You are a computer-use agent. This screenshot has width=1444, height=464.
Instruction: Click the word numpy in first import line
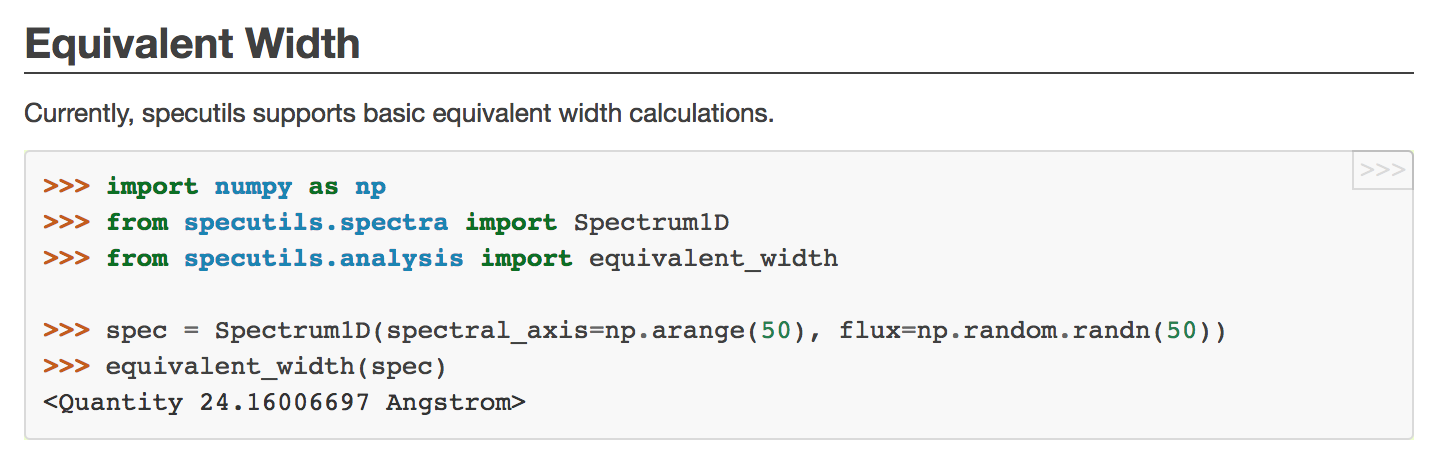253,187
